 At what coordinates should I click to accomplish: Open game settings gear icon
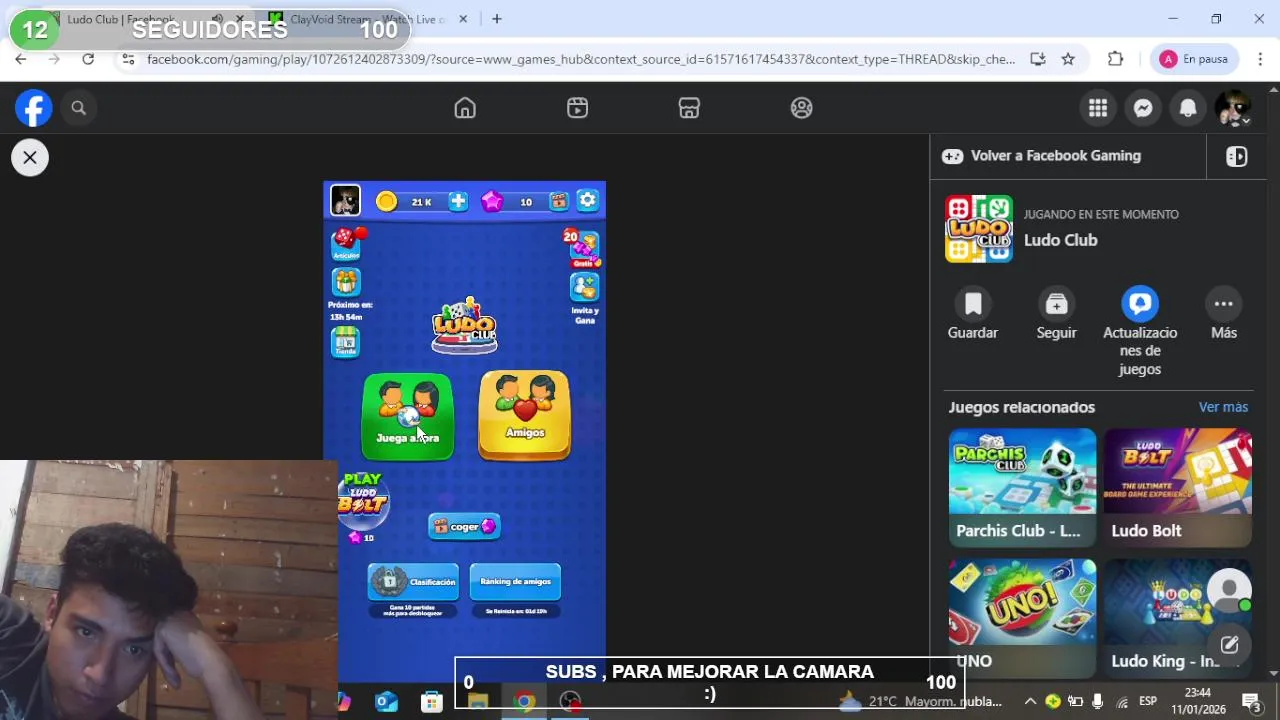[587, 200]
